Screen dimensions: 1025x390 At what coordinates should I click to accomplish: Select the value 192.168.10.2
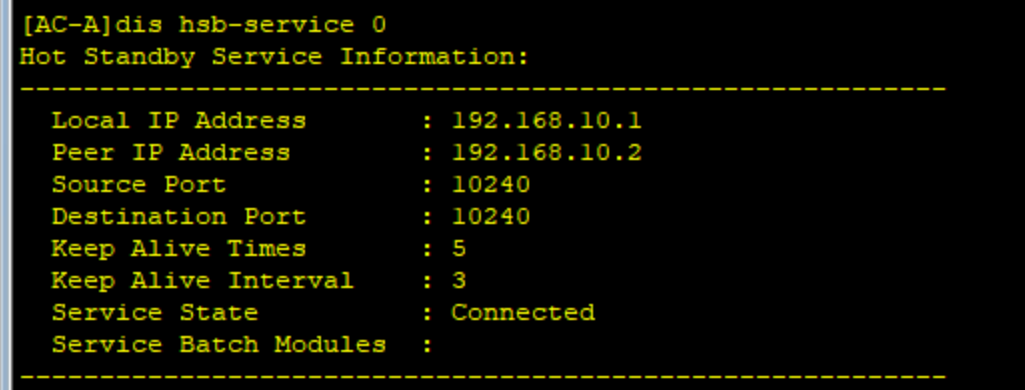click(546, 153)
